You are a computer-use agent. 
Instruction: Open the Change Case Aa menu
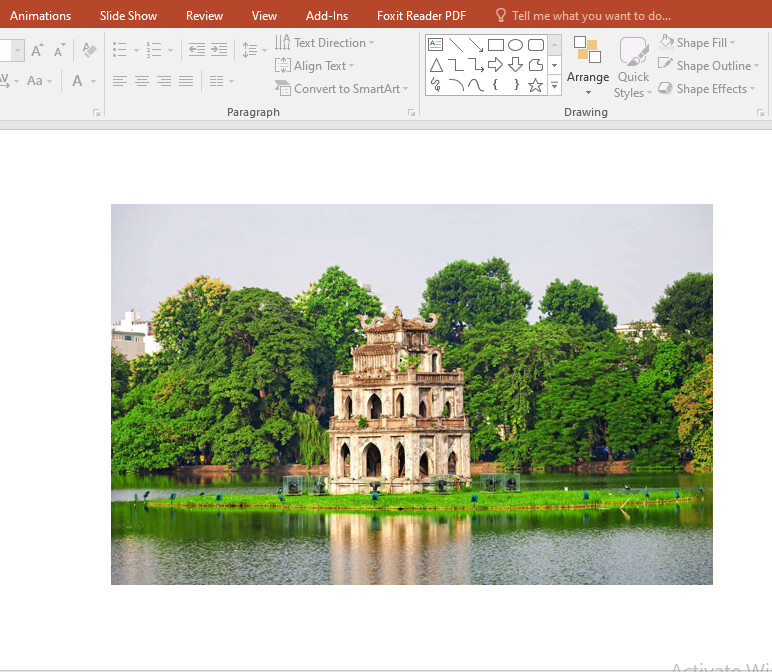pyautogui.click(x=39, y=81)
